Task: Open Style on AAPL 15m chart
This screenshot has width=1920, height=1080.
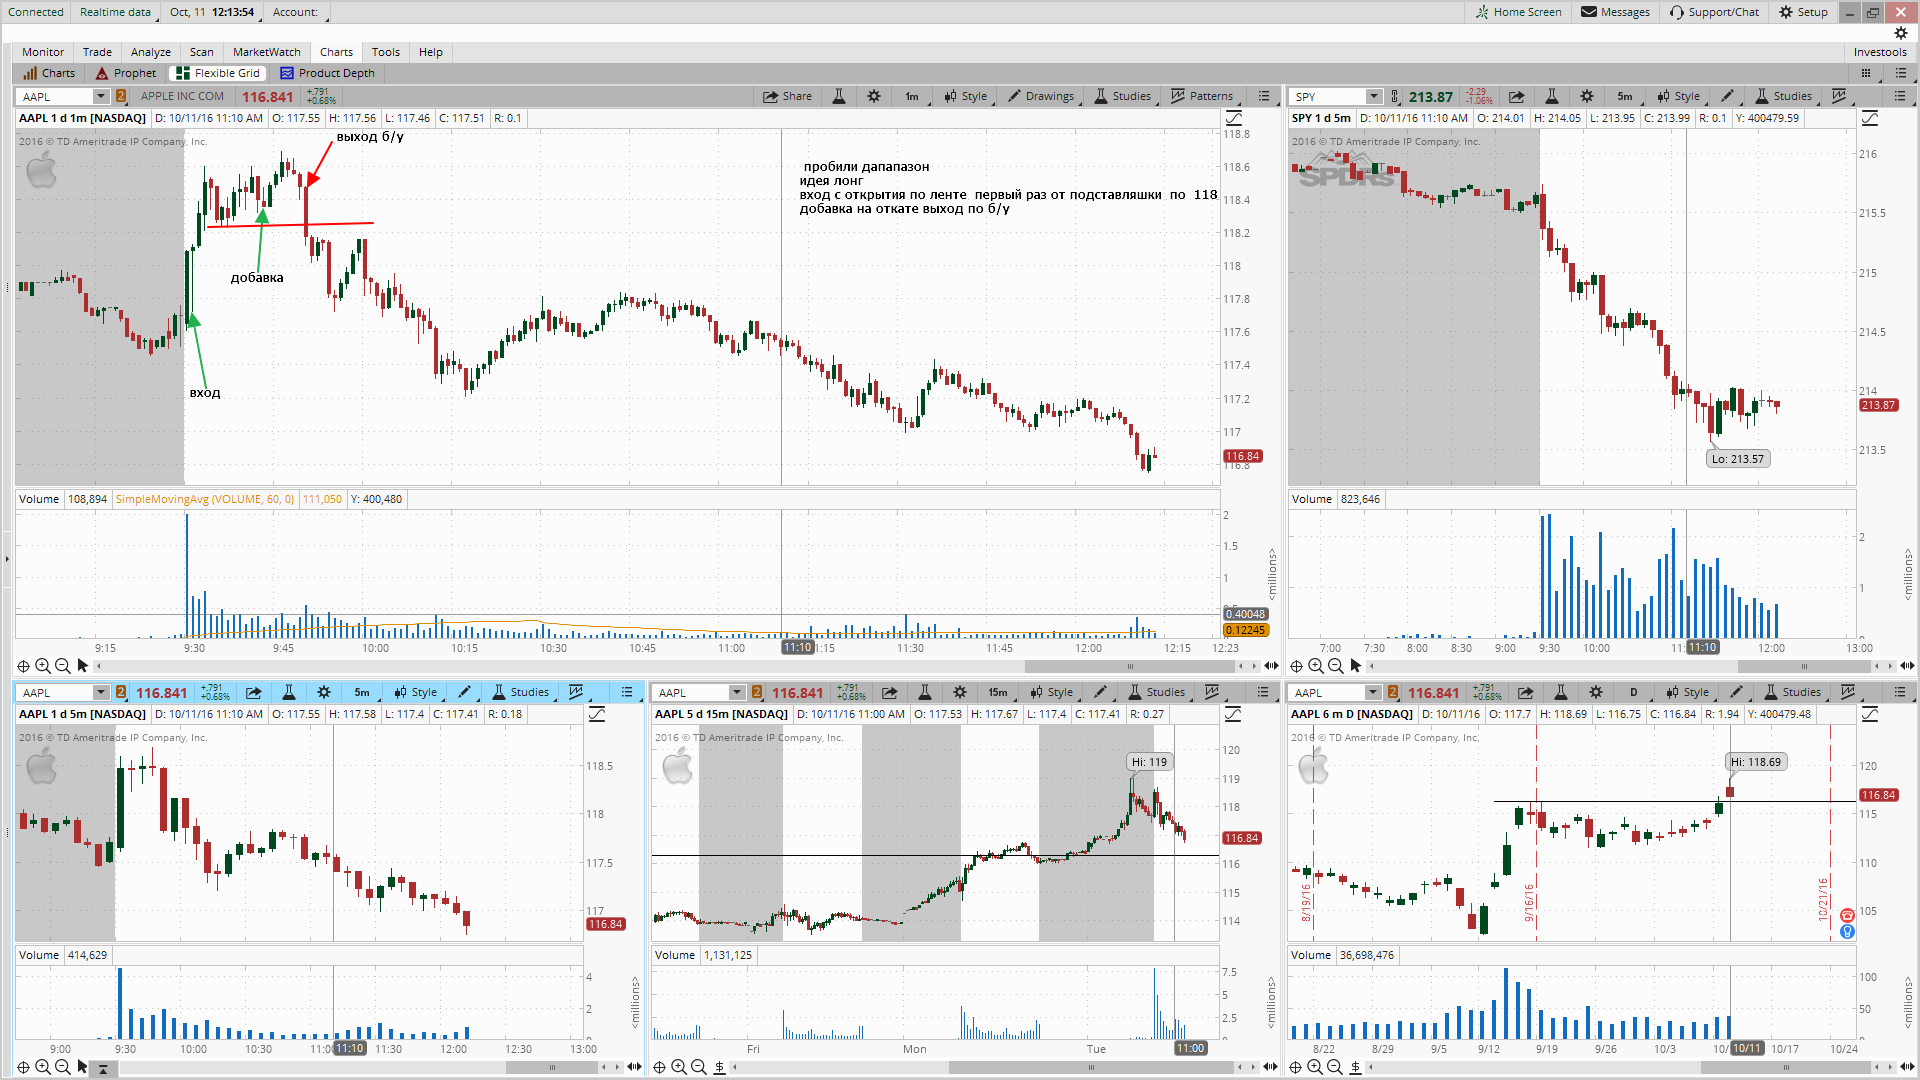Action: [1051, 692]
